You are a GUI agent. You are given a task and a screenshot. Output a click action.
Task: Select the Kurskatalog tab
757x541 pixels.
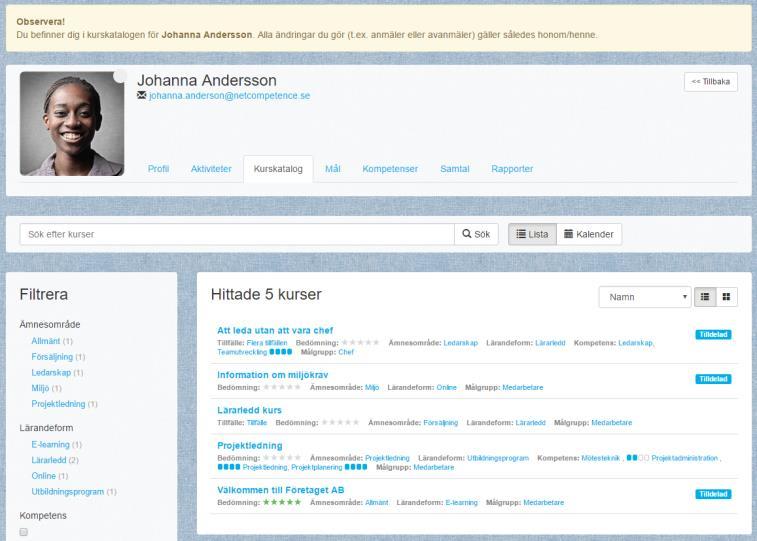coord(278,169)
